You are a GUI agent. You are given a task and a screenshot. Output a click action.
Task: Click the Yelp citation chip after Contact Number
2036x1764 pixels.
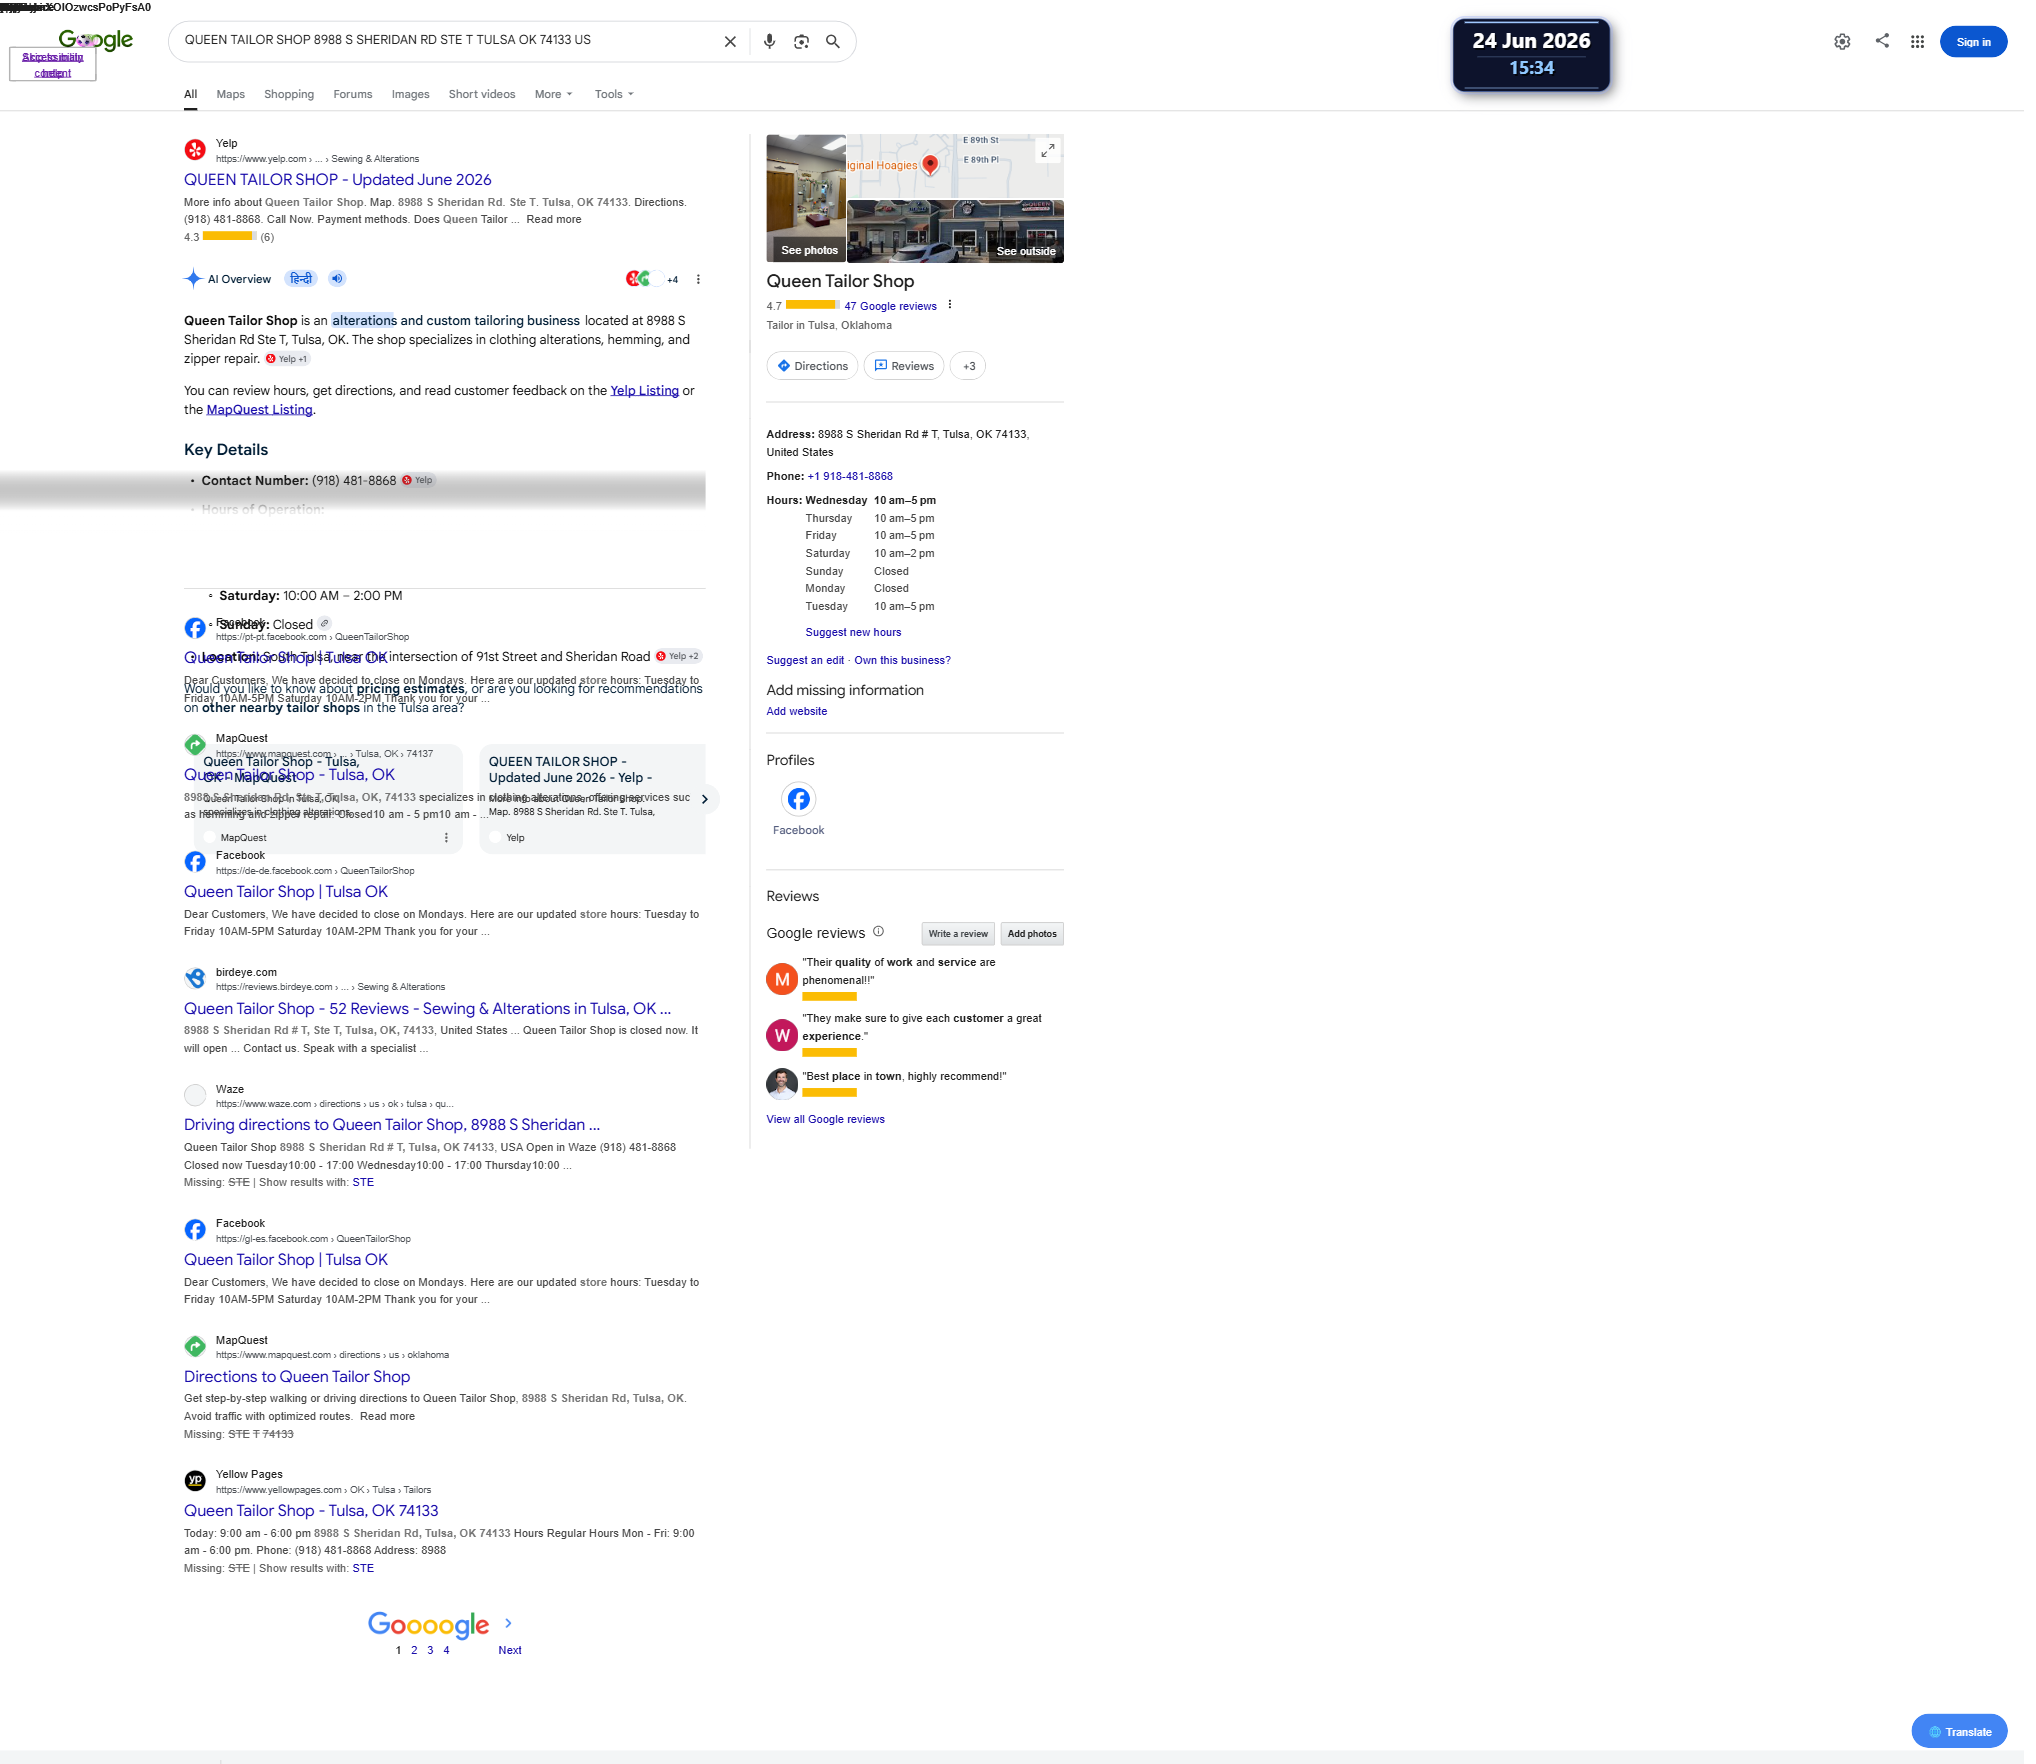coord(418,480)
